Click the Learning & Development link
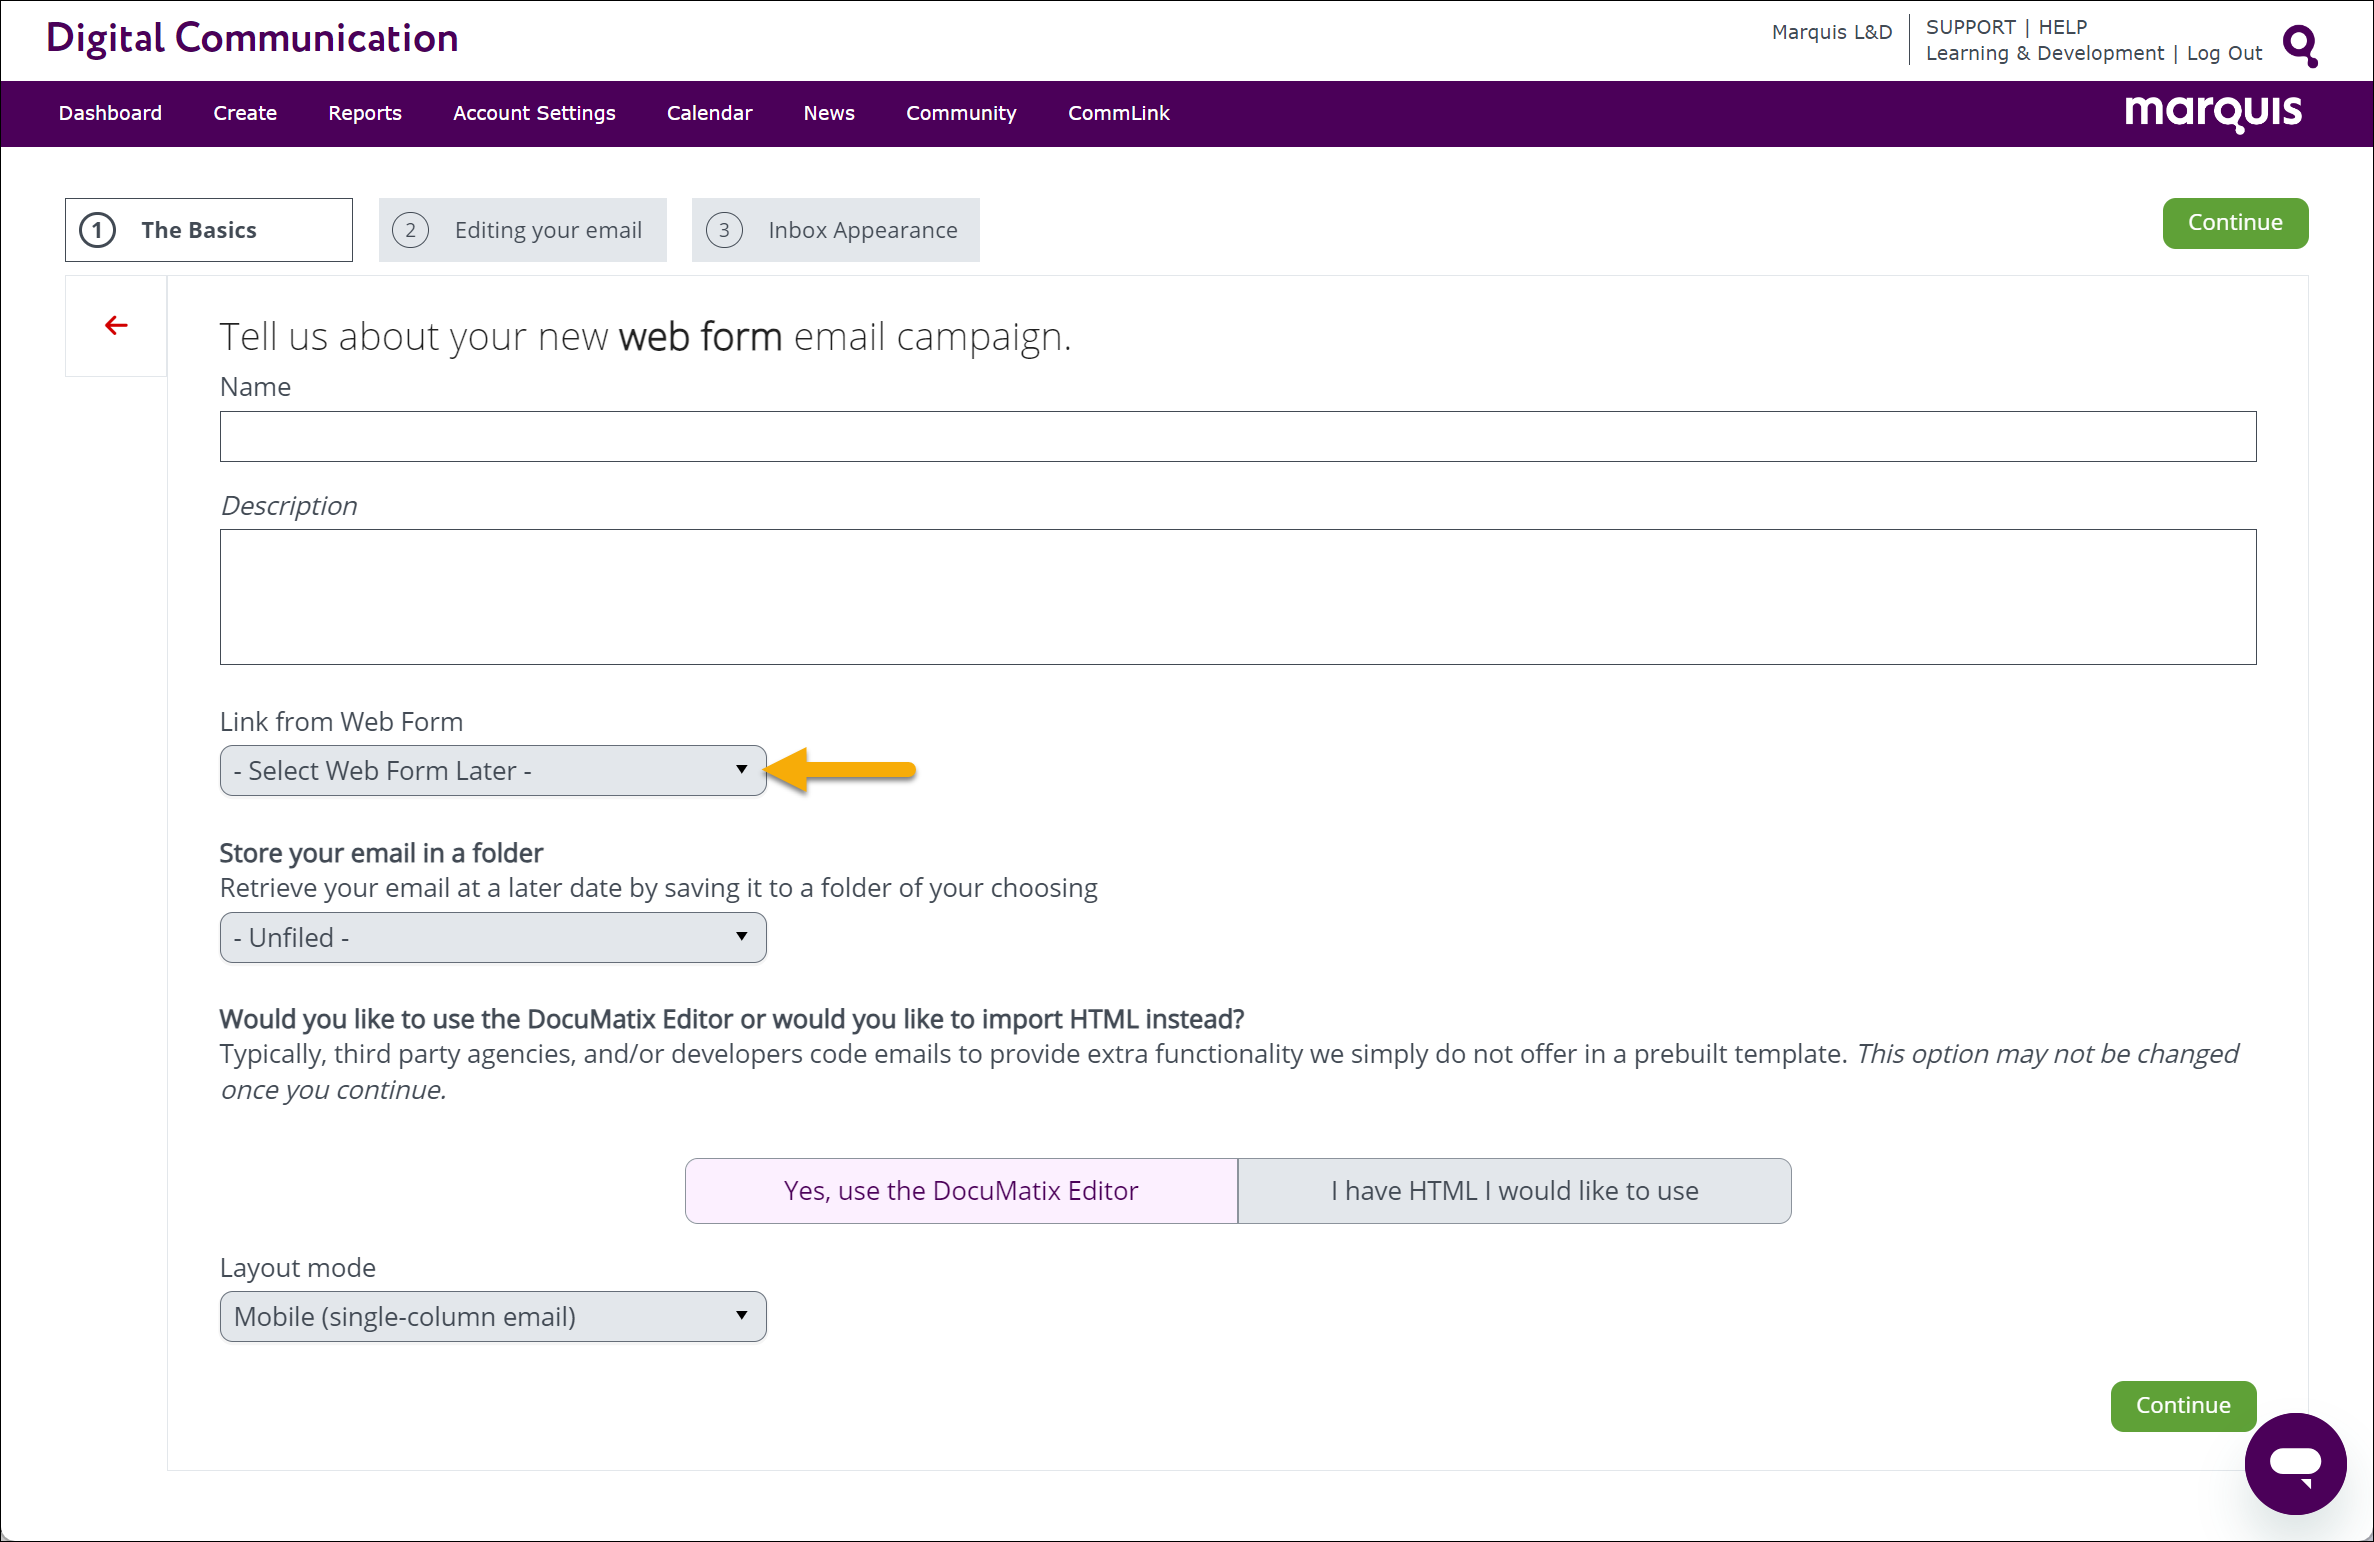Image resolution: width=2374 pixels, height=1542 pixels. (x=2044, y=53)
